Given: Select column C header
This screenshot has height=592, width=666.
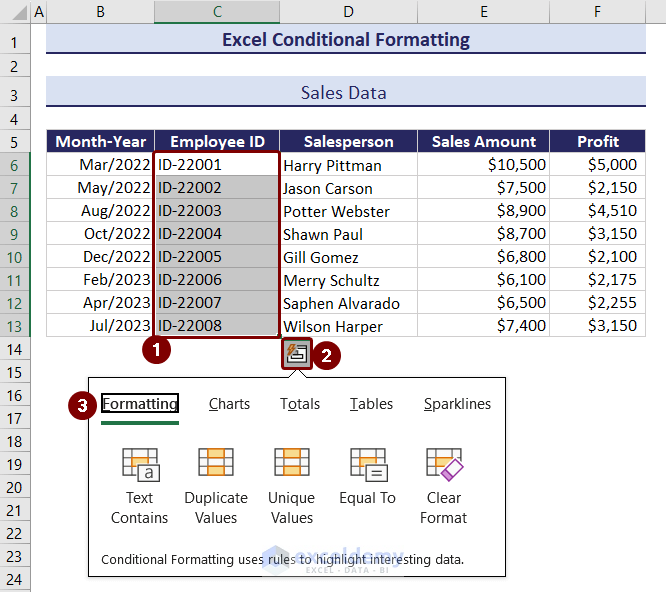Looking at the screenshot, I should (x=217, y=11).
